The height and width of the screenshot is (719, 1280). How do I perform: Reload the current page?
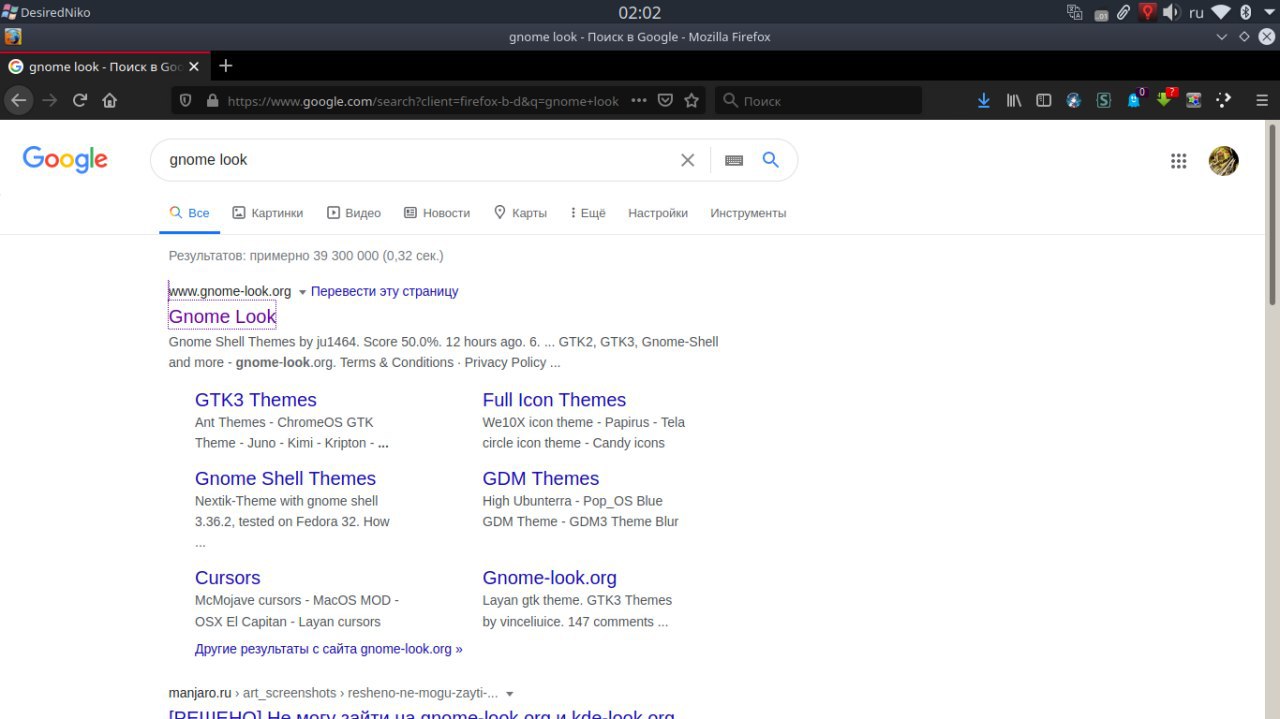[x=80, y=100]
